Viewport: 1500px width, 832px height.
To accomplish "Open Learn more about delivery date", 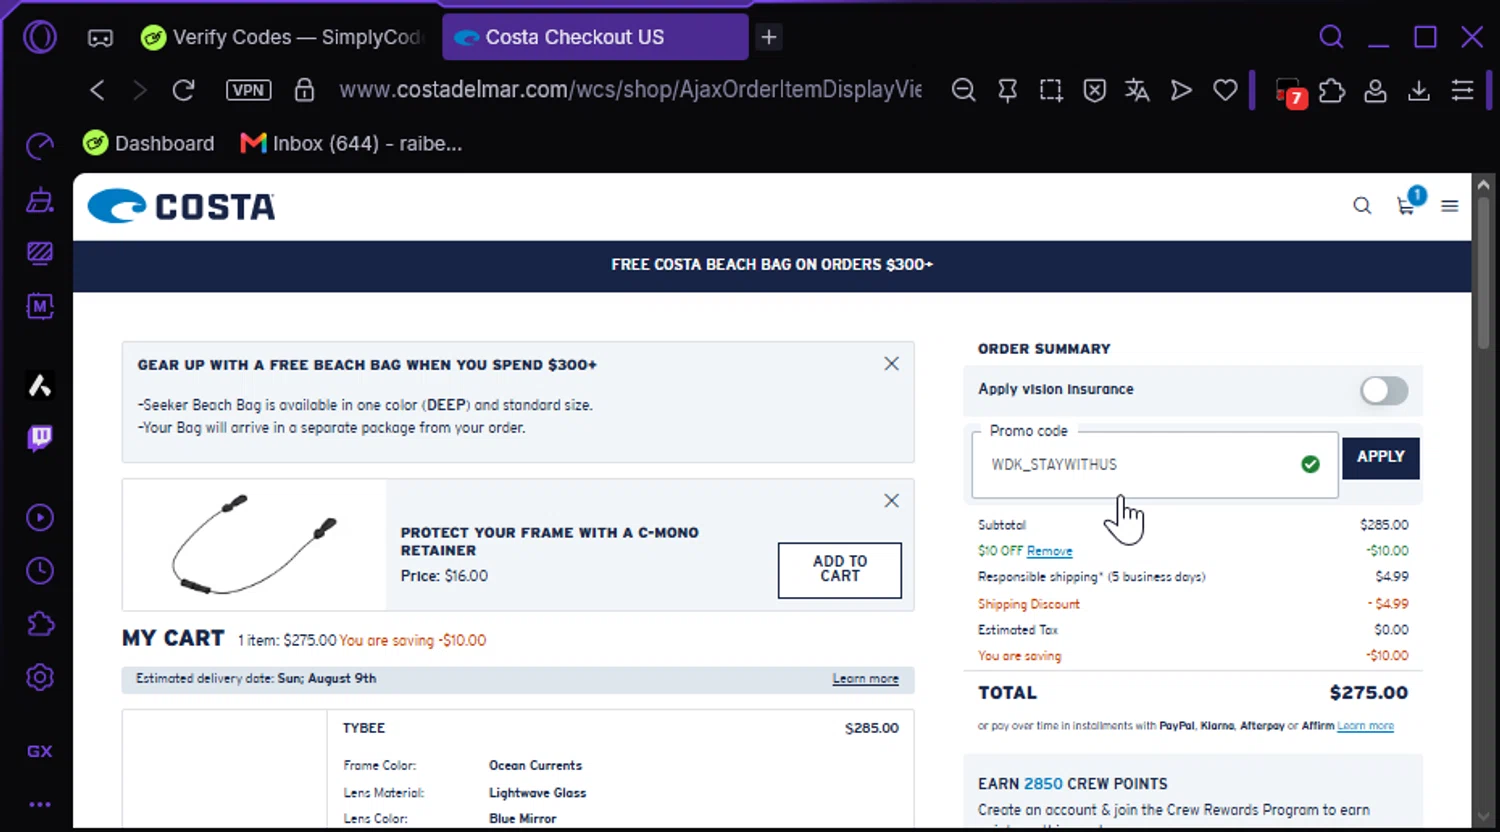I will click(x=866, y=679).
